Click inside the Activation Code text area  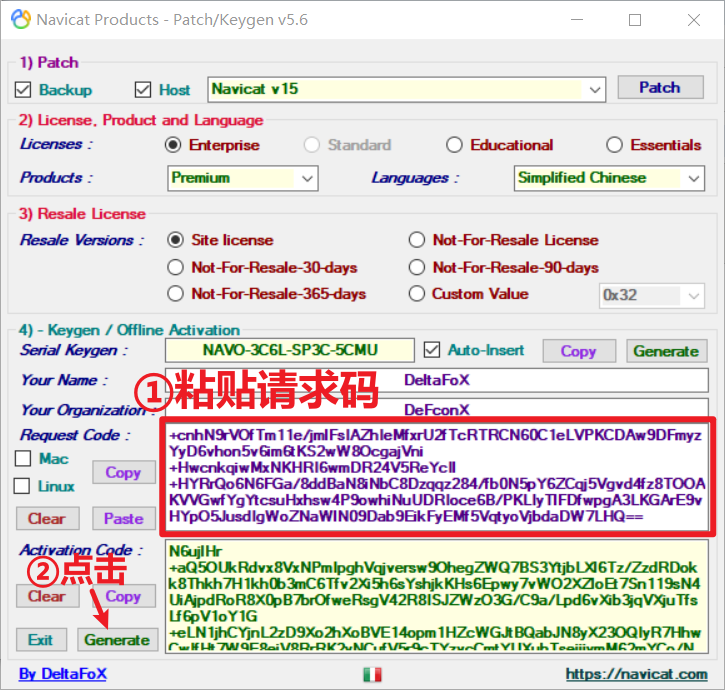[437, 596]
